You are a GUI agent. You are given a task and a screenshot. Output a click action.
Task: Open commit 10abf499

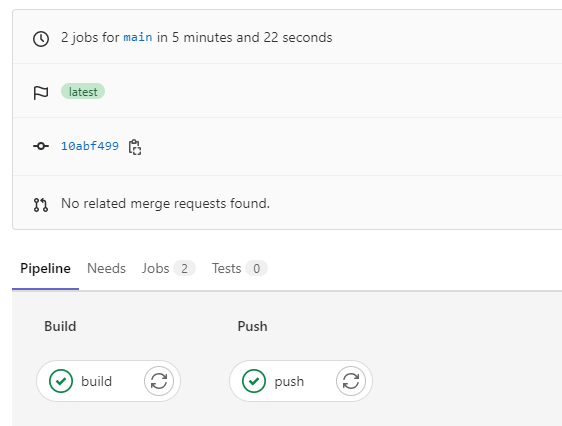[x=90, y=146]
